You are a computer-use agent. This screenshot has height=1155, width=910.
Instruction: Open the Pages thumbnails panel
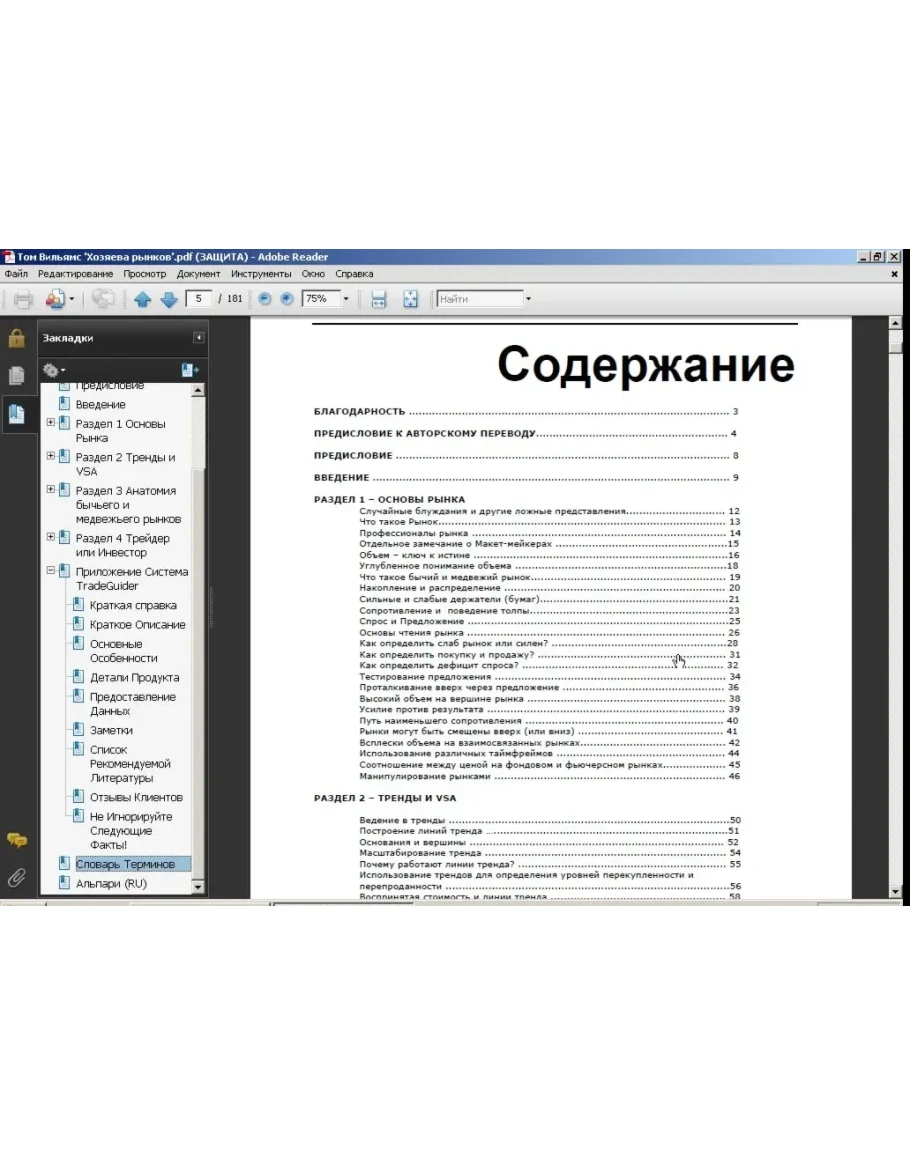tap(17, 376)
